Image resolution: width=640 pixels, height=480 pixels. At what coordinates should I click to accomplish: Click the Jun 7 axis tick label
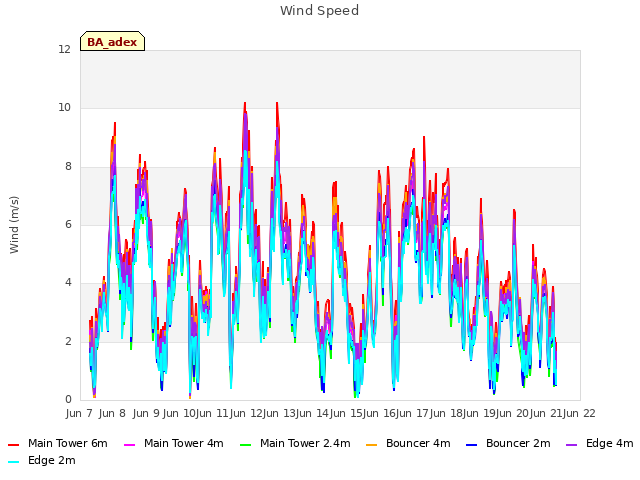pos(79,413)
